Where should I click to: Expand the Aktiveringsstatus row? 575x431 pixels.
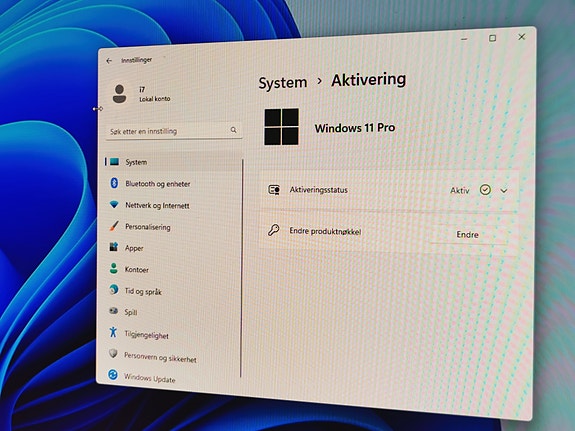pos(389,190)
